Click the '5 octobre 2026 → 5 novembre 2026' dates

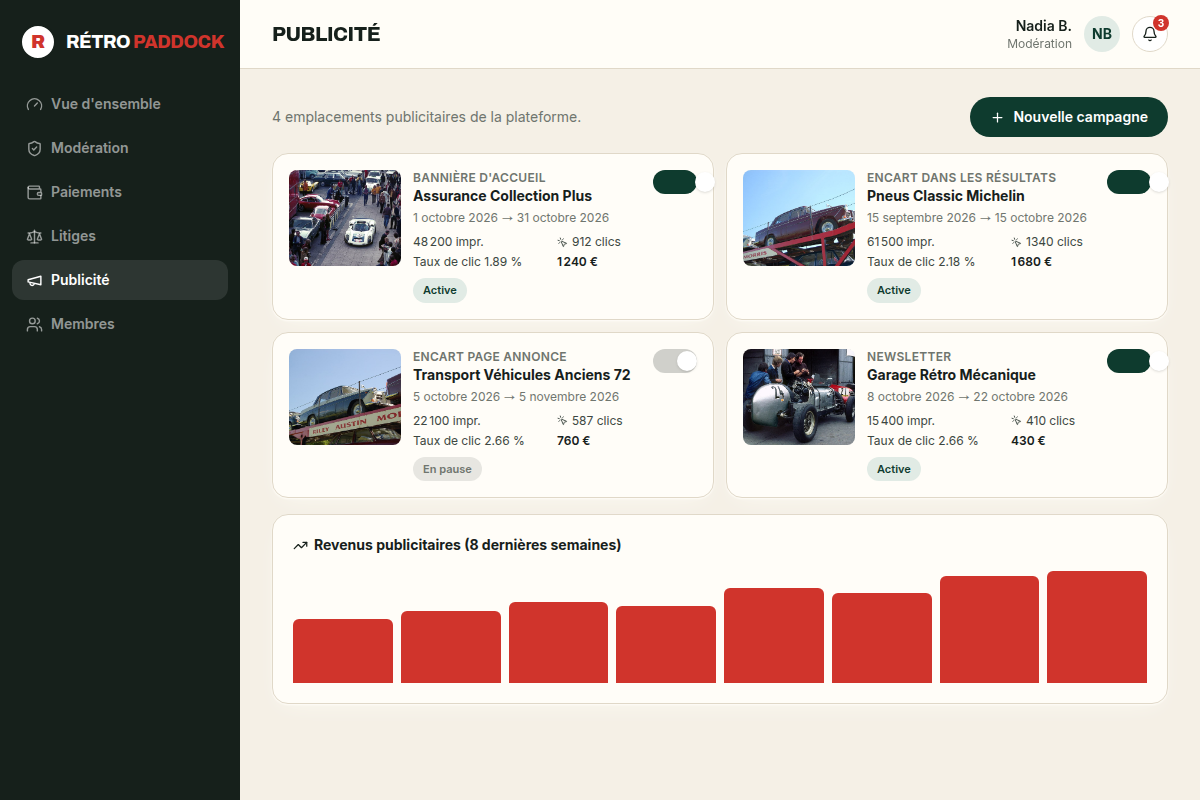pos(515,397)
